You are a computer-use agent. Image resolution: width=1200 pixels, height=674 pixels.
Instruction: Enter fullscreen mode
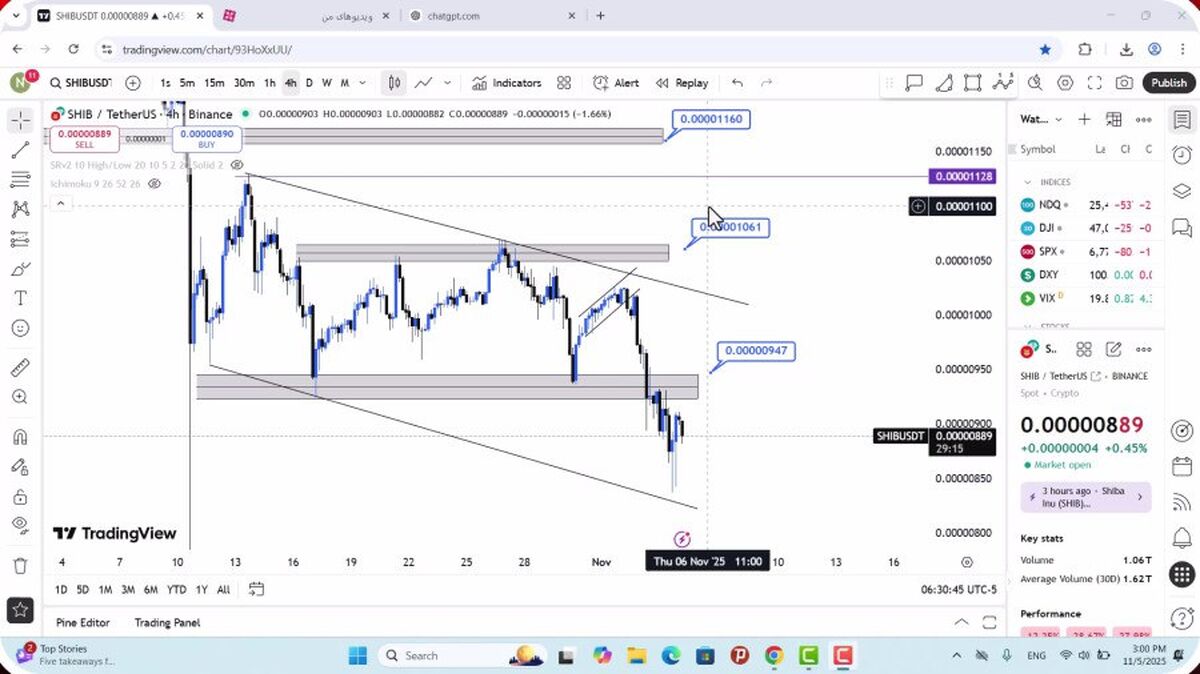tap(1095, 83)
